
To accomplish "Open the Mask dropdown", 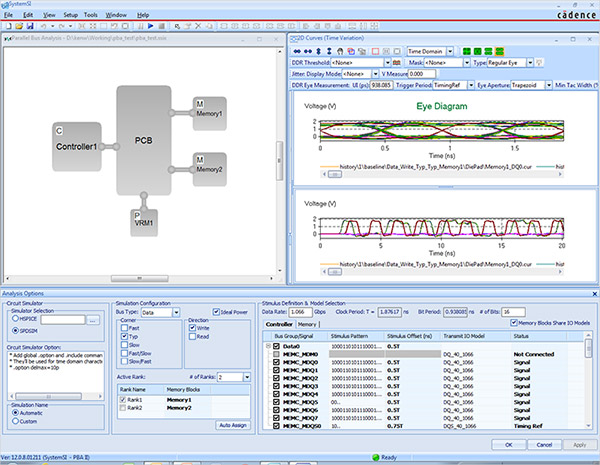I will 466,62.
